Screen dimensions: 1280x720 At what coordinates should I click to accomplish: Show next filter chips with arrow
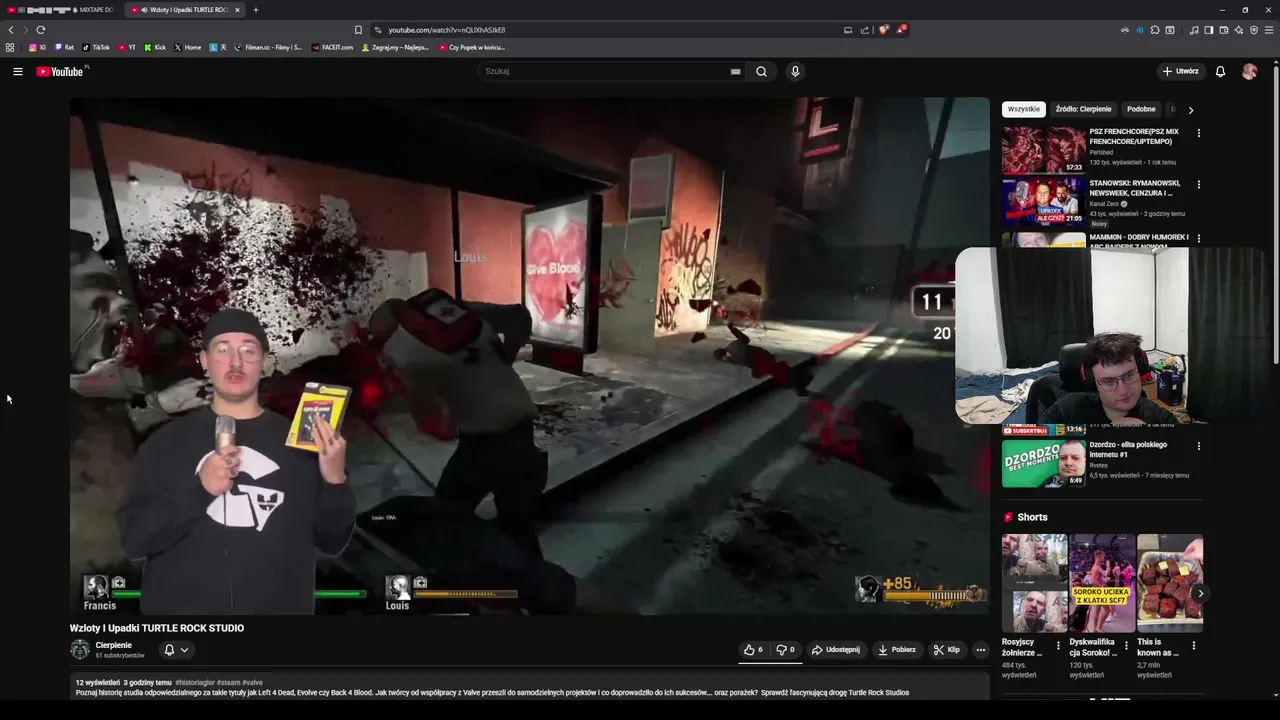(x=1190, y=110)
